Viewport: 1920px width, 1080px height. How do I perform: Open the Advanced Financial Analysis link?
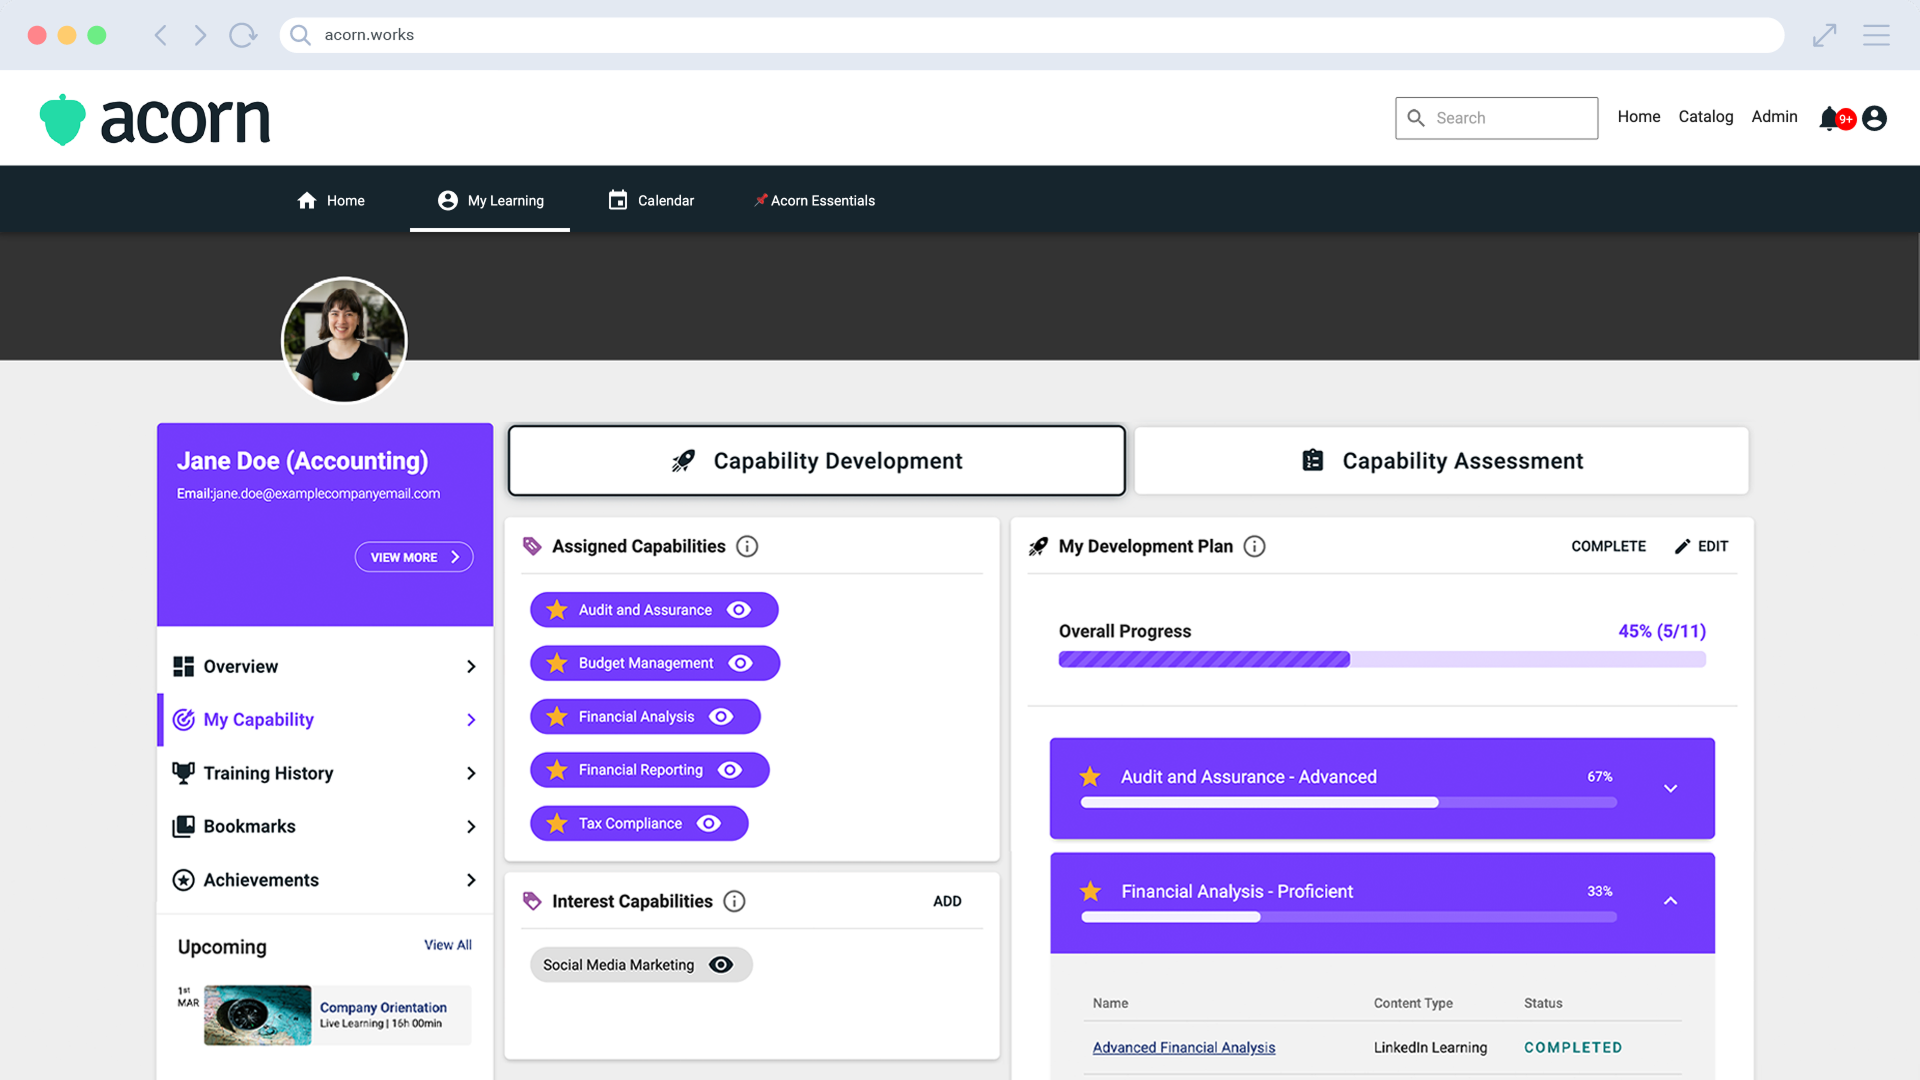pos(1183,1047)
